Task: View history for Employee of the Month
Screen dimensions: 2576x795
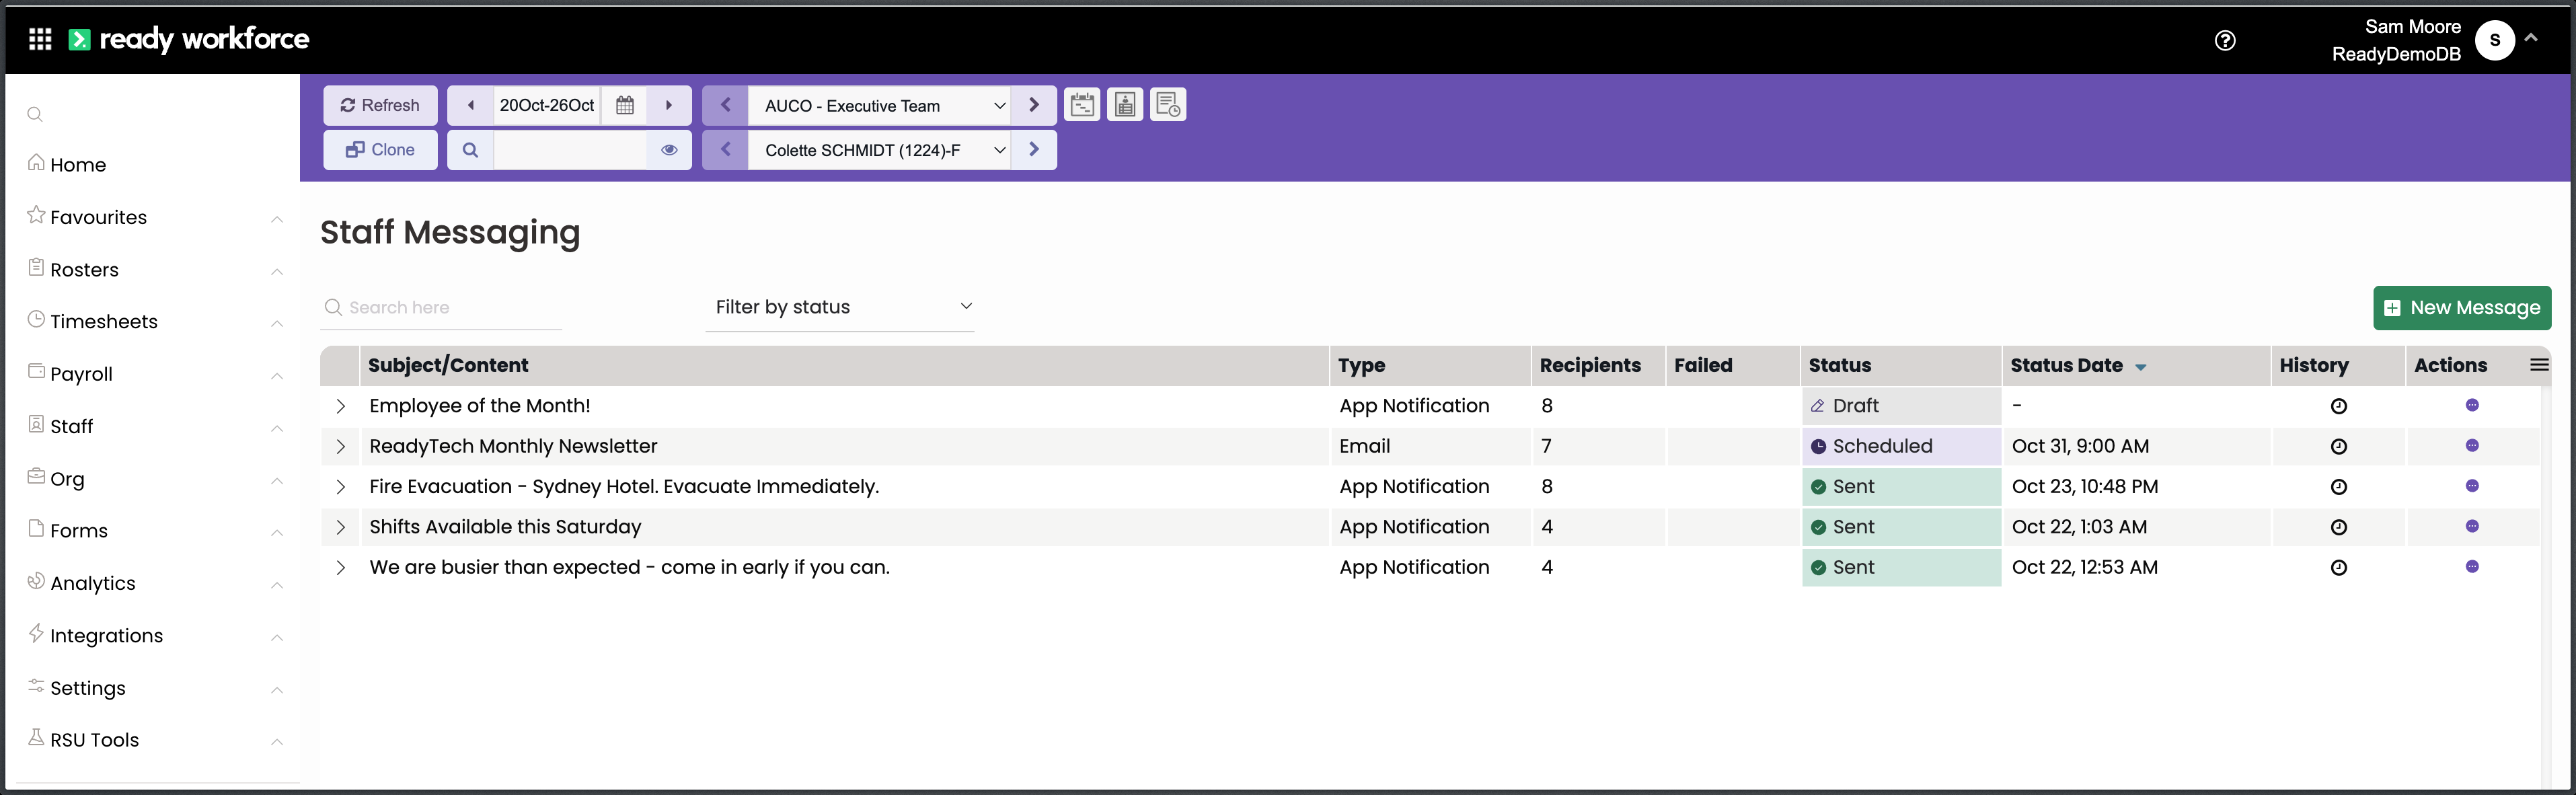Action: (x=2338, y=406)
